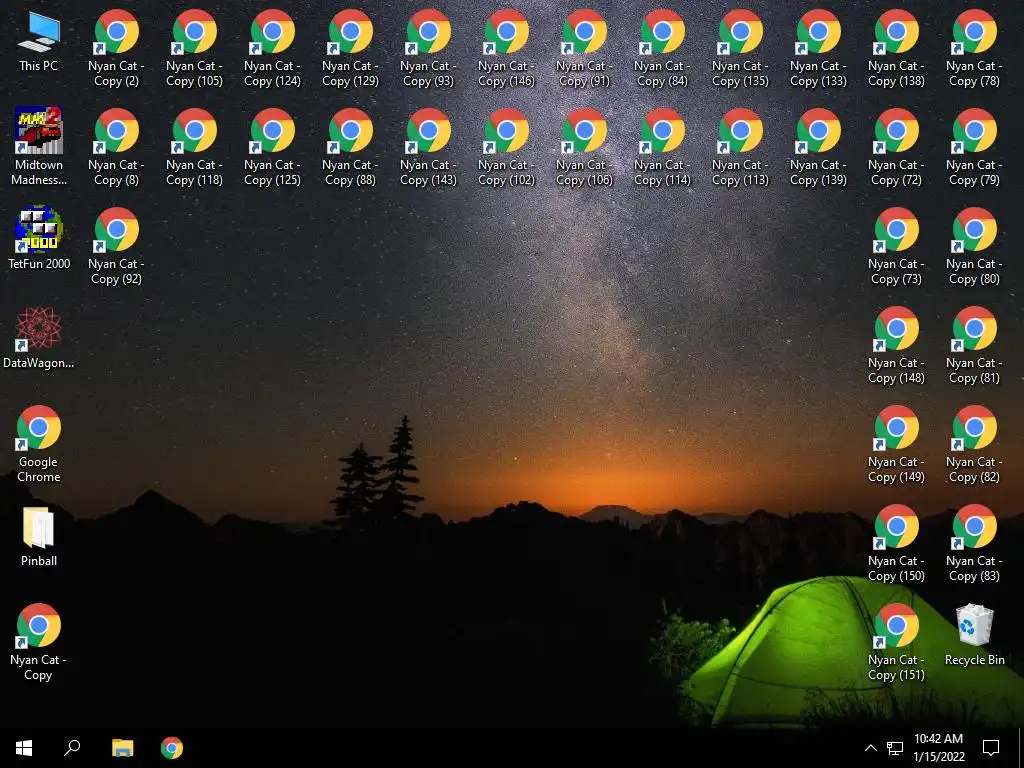Viewport: 1024px width, 768px height.
Task: Select Nyan Cat - Copy (114) shortcut
Action: (662, 148)
